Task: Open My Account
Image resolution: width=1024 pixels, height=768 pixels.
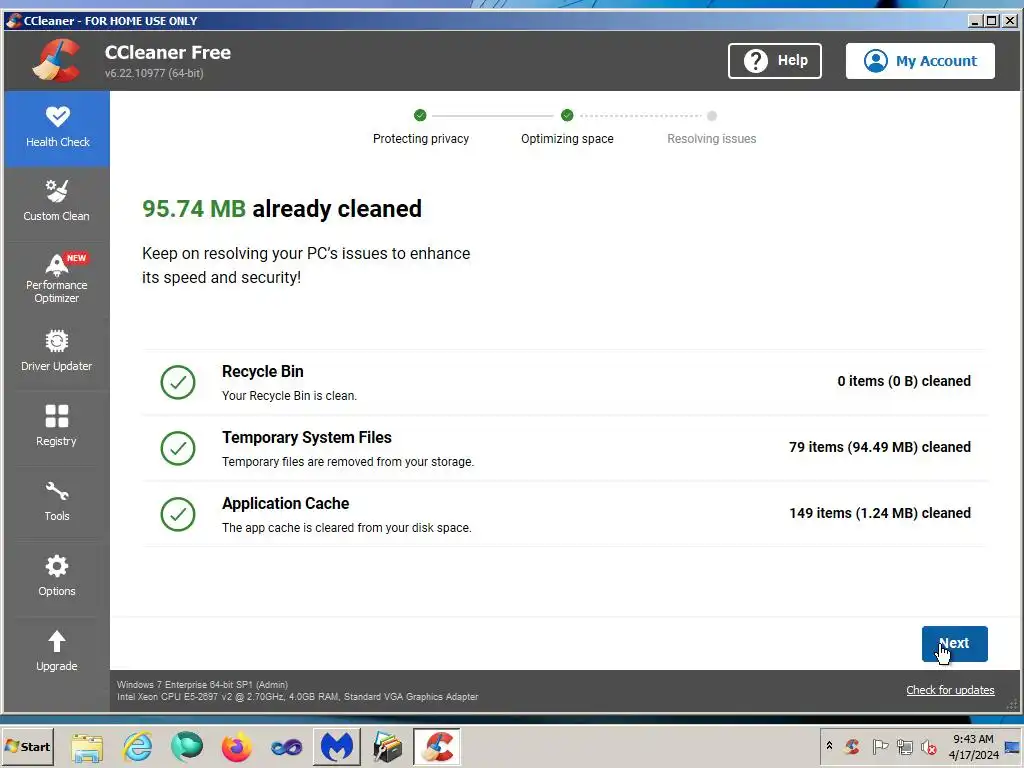Action: [x=920, y=61]
